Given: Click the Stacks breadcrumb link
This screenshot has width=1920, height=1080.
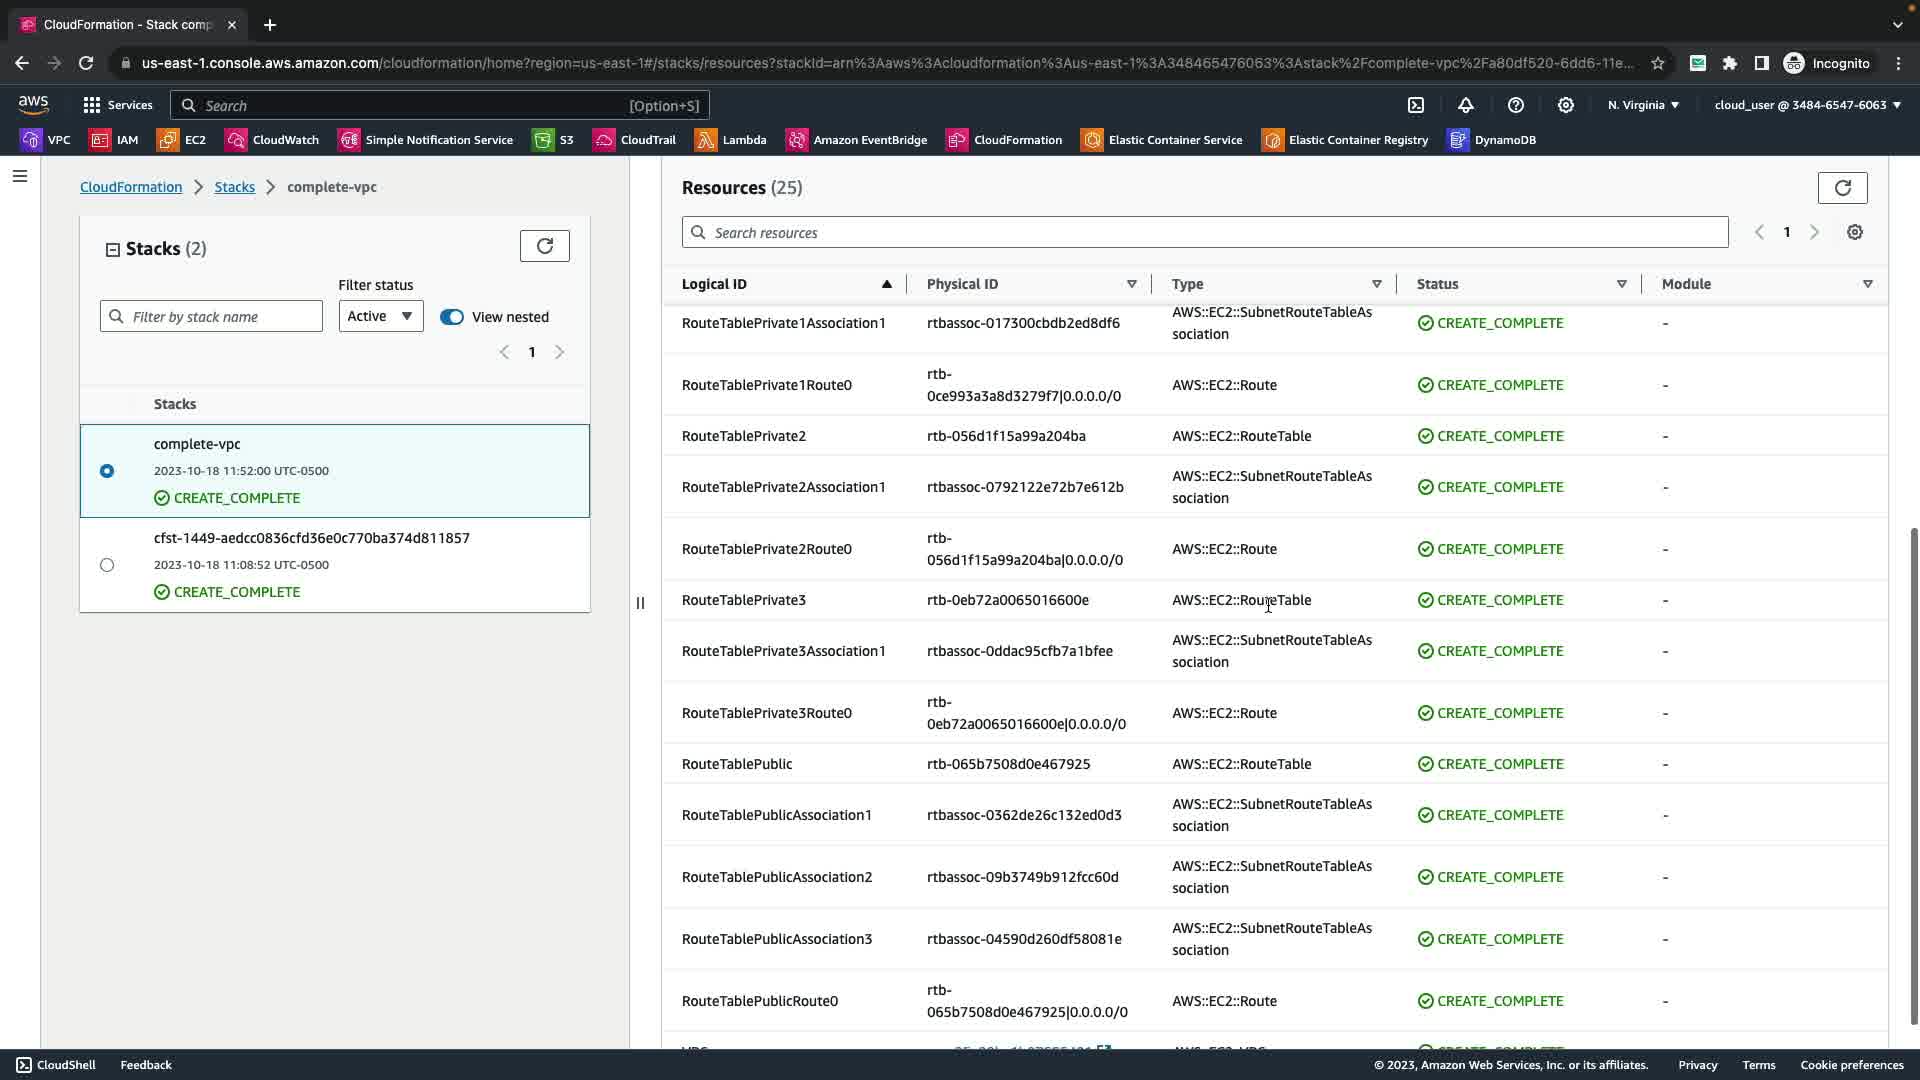Looking at the screenshot, I should [x=234, y=187].
